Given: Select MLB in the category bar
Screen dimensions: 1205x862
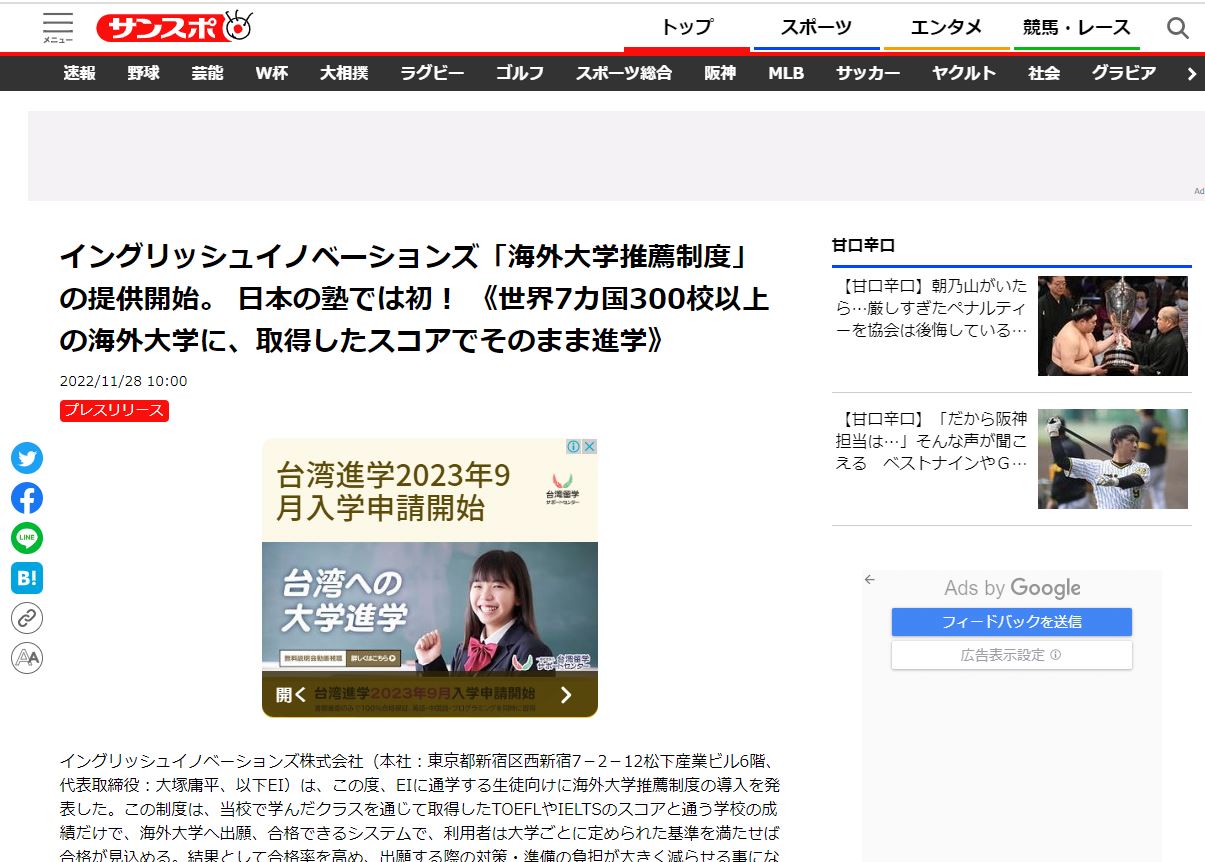Looking at the screenshot, I should click(786, 73).
